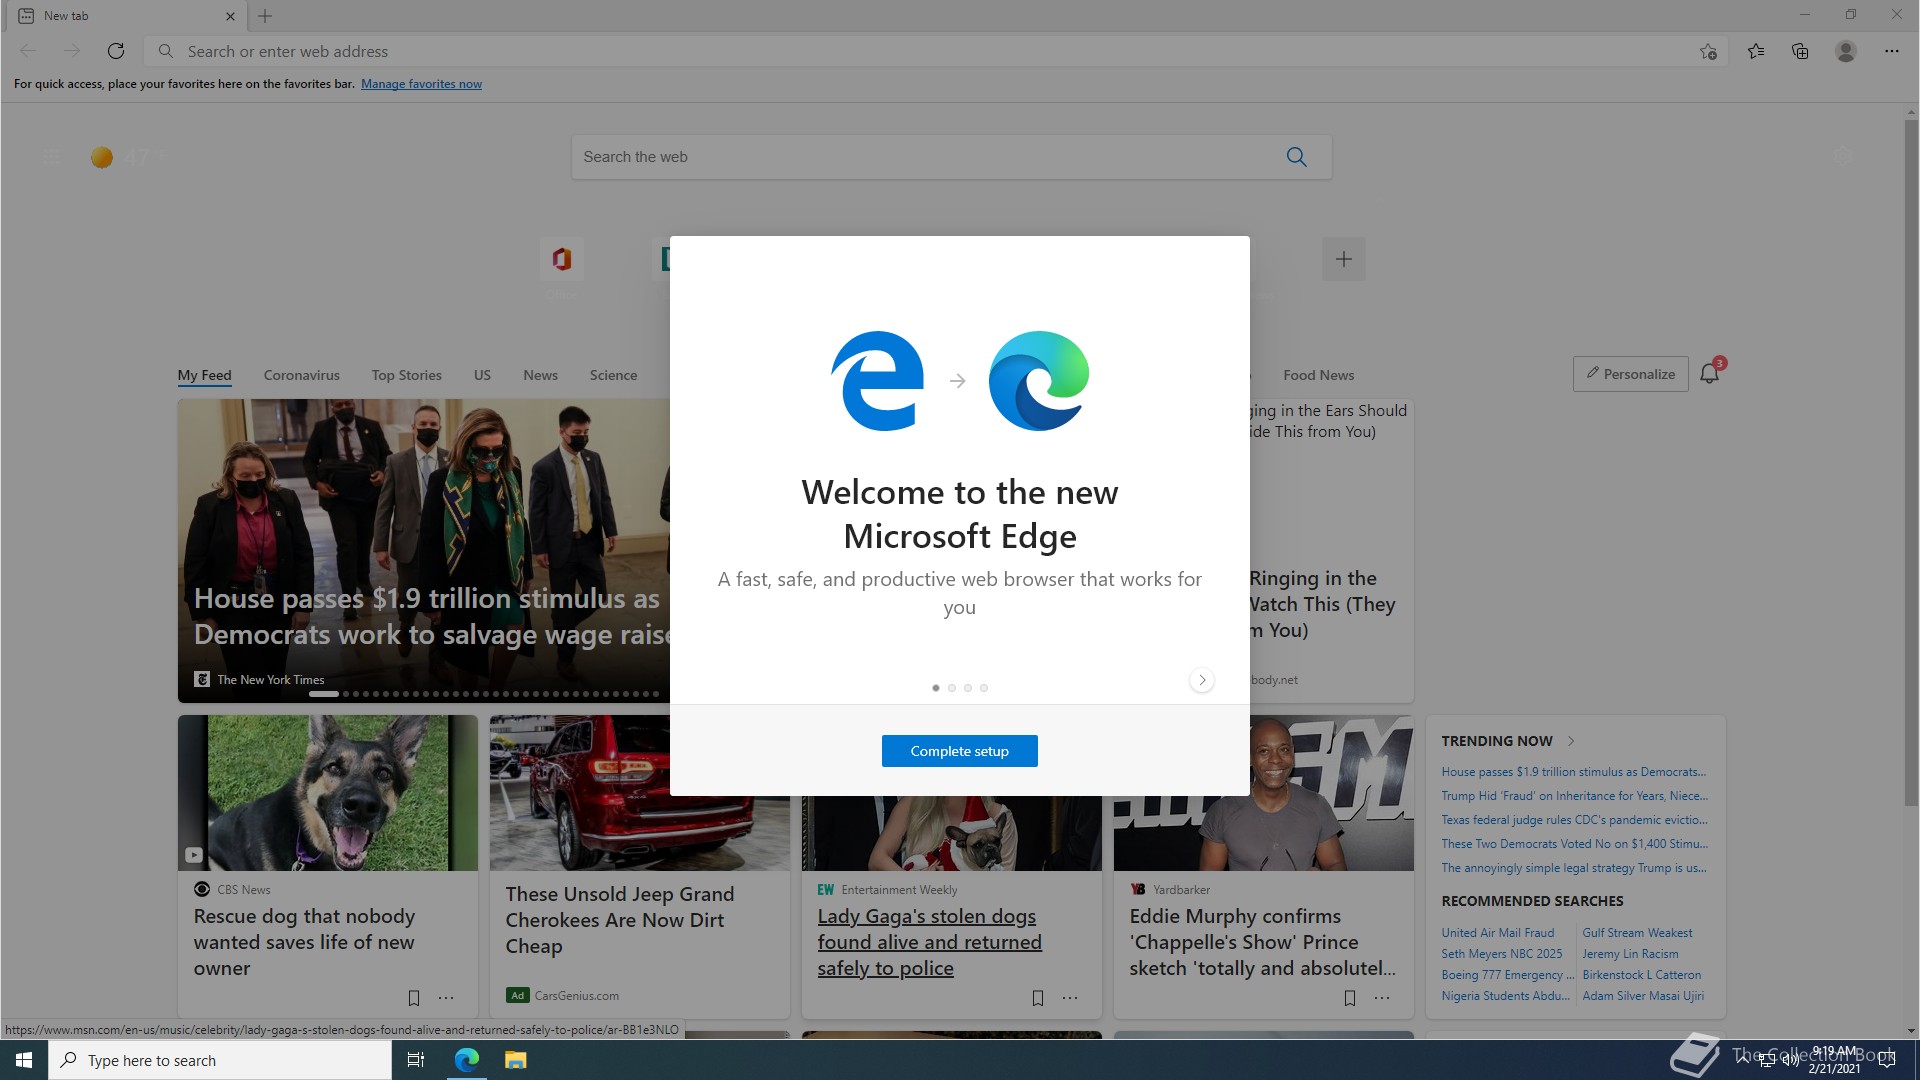
Task: Open Jeremy Lin Racism recommended search
Action: (1630, 954)
